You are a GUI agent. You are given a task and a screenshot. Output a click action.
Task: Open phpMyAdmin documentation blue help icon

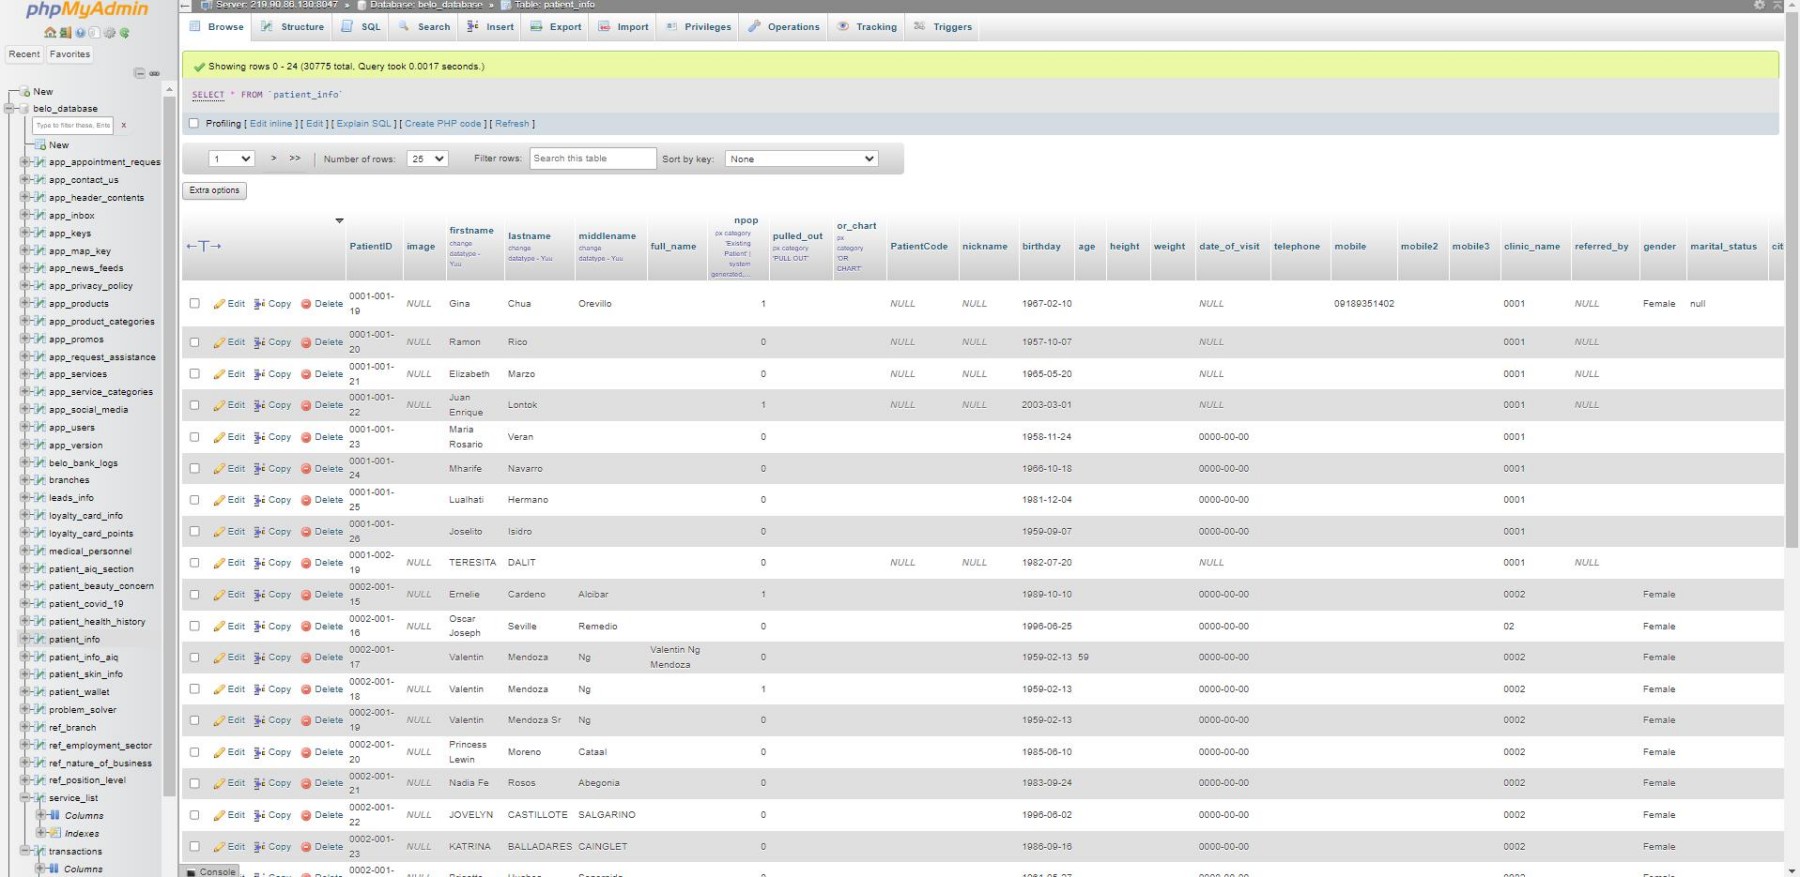[x=80, y=33]
